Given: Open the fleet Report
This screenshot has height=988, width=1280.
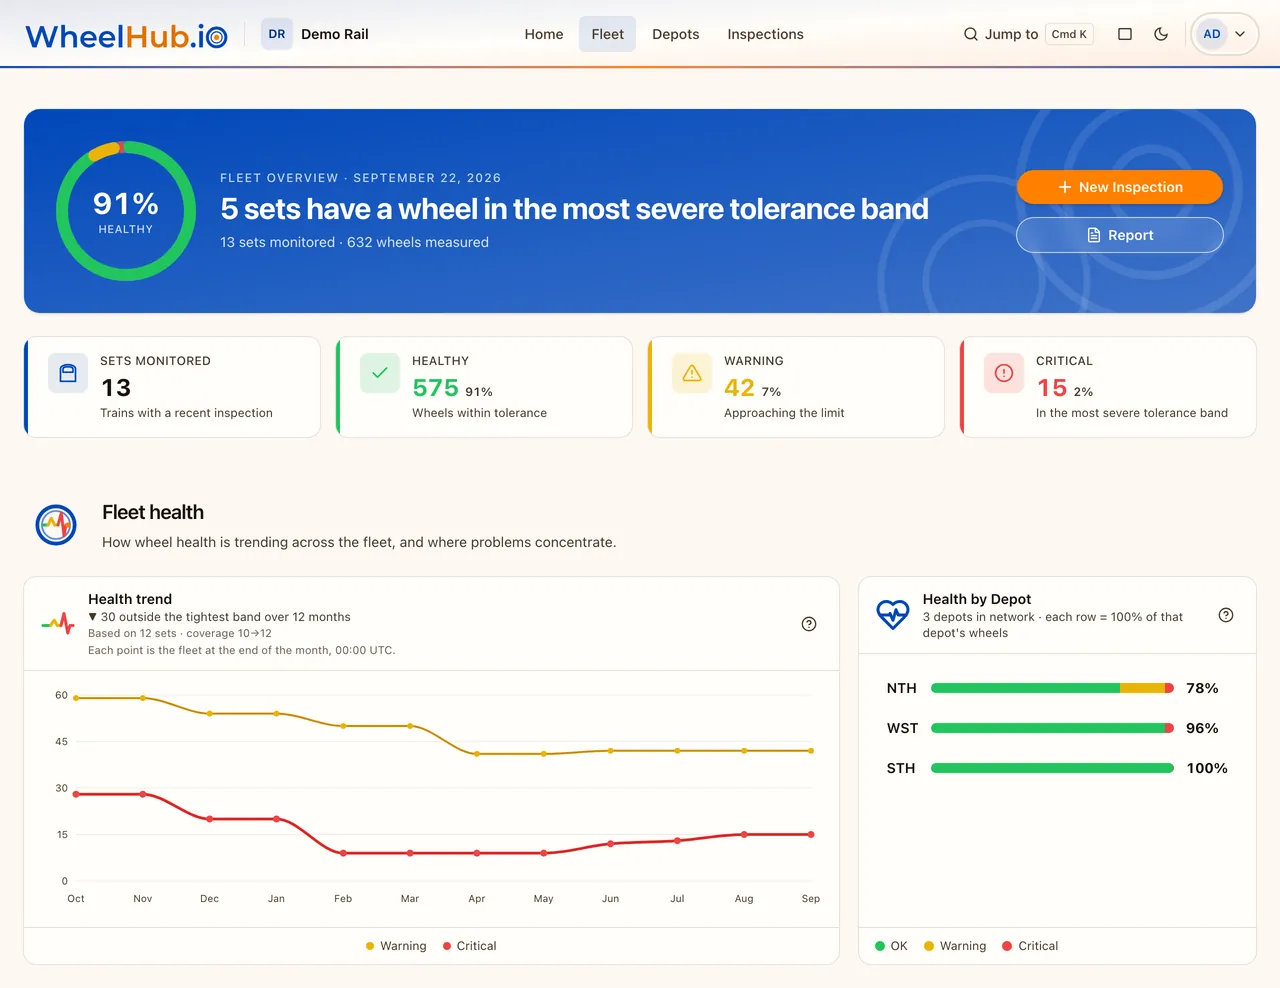Looking at the screenshot, I should (x=1120, y=235).
